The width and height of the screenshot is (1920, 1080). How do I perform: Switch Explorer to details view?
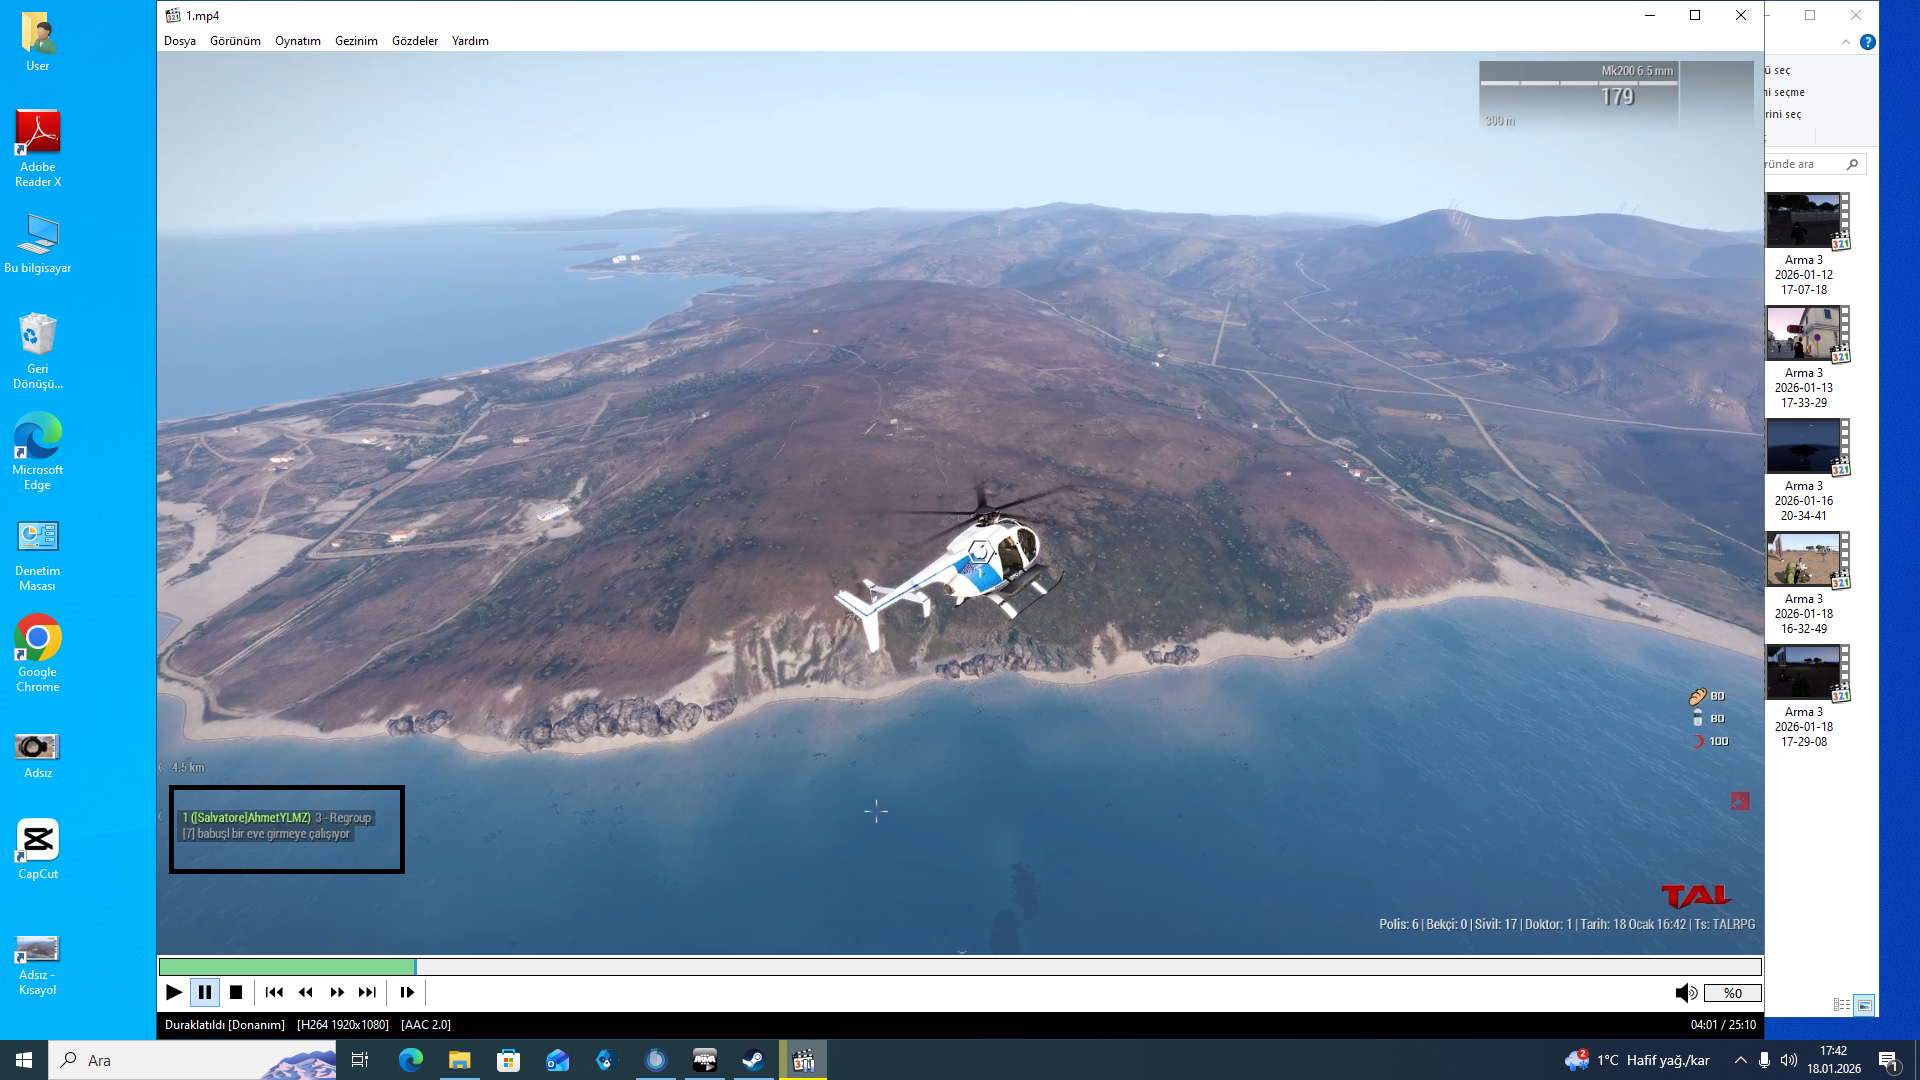click(x=1842, y=1005)
